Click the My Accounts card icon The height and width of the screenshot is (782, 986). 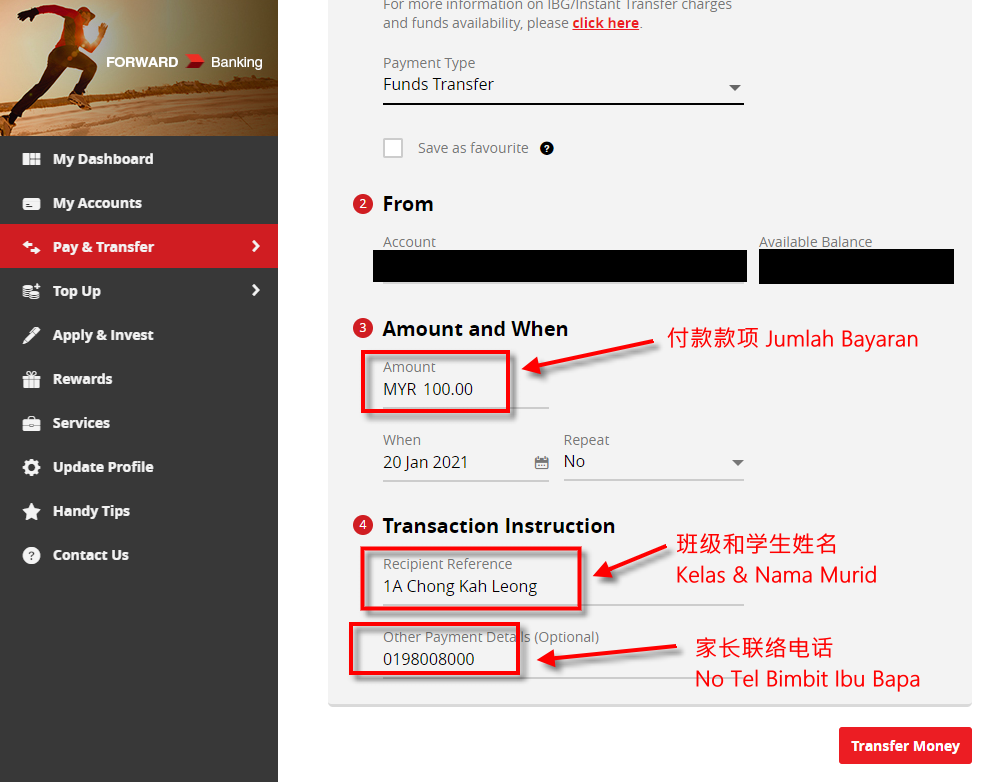coord(32,203)
